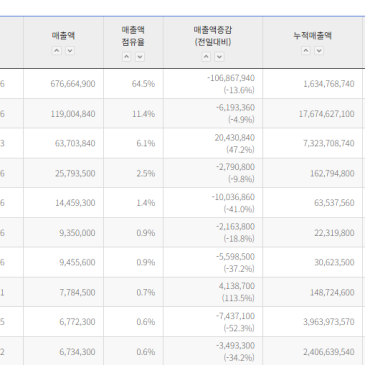Screen dimensions: 365x365
Task: Click the 17,674,627,100 cumulative sales cell
Action: point(312,114)
